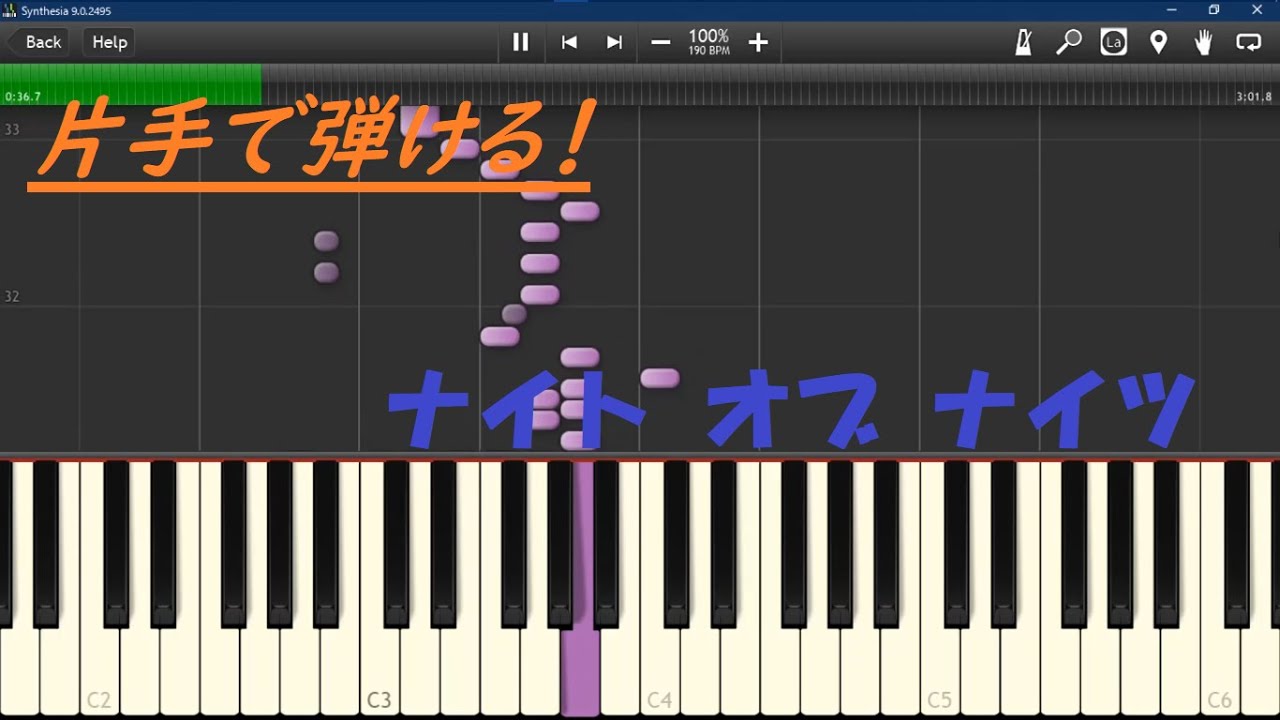
Task: Play the C4 white piano key
Action: pyautogui.click(x=660, y=670)
